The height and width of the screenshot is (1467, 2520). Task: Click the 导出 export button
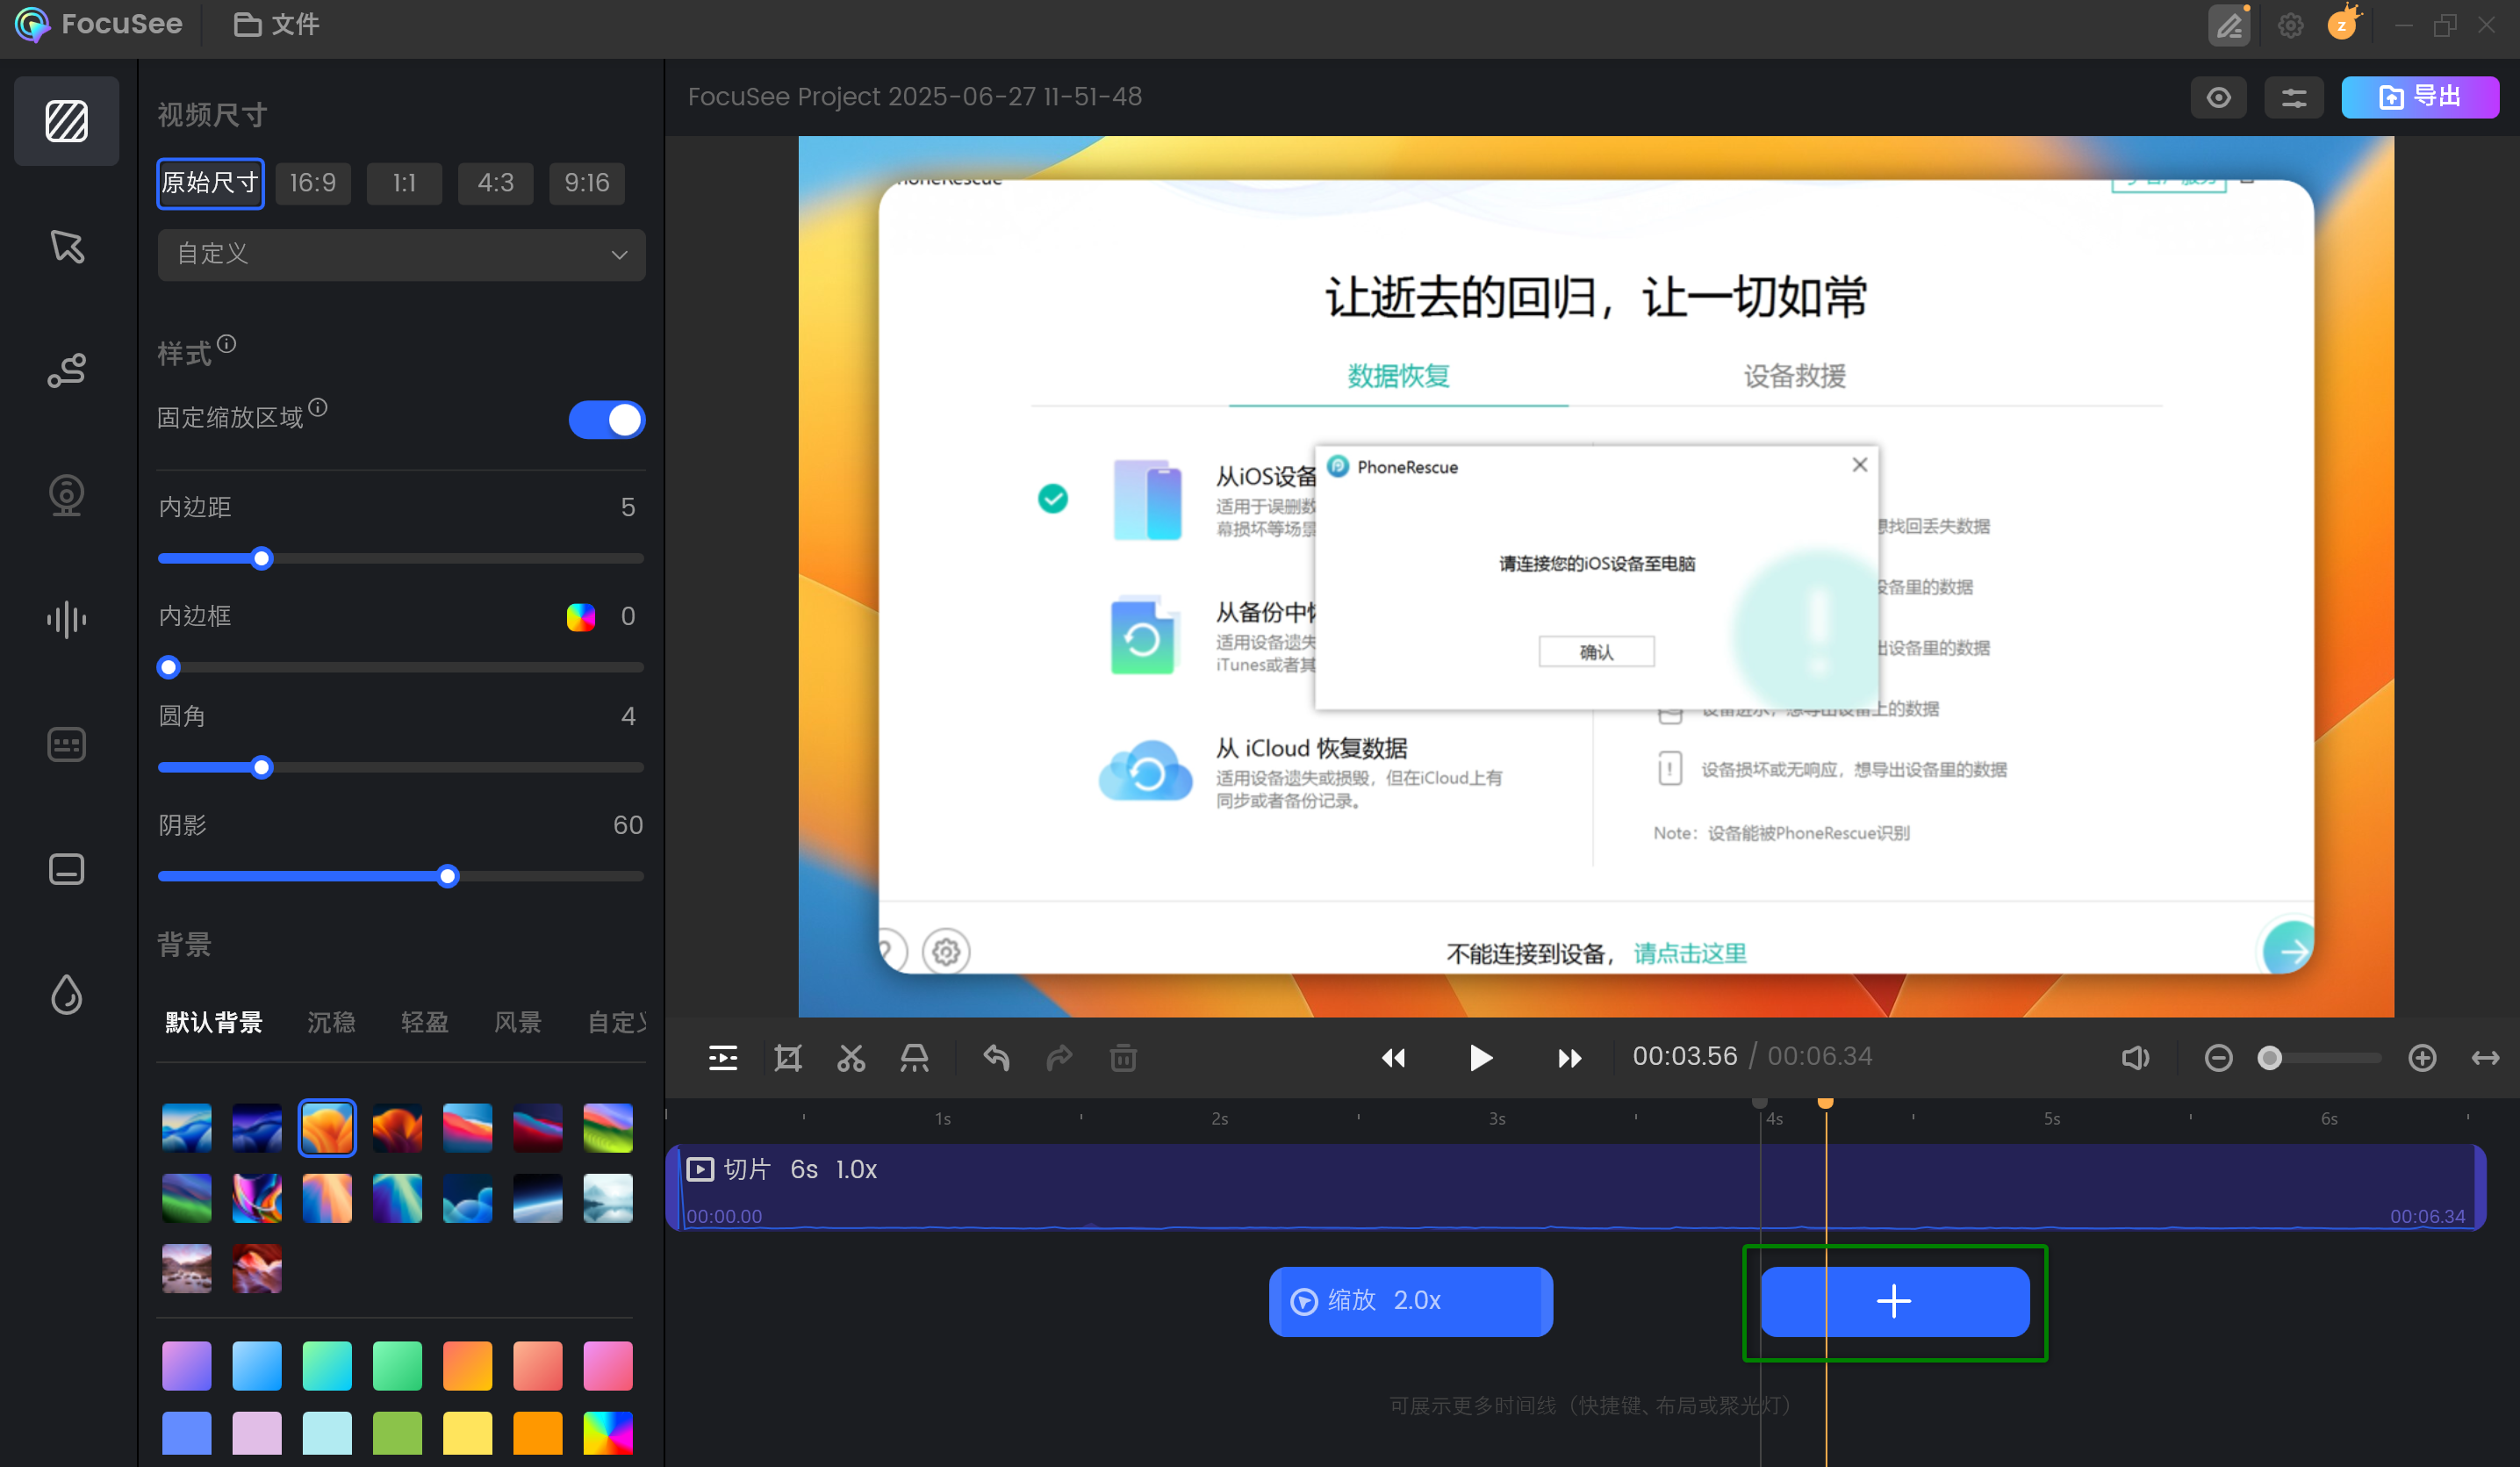click(2419, 97)
